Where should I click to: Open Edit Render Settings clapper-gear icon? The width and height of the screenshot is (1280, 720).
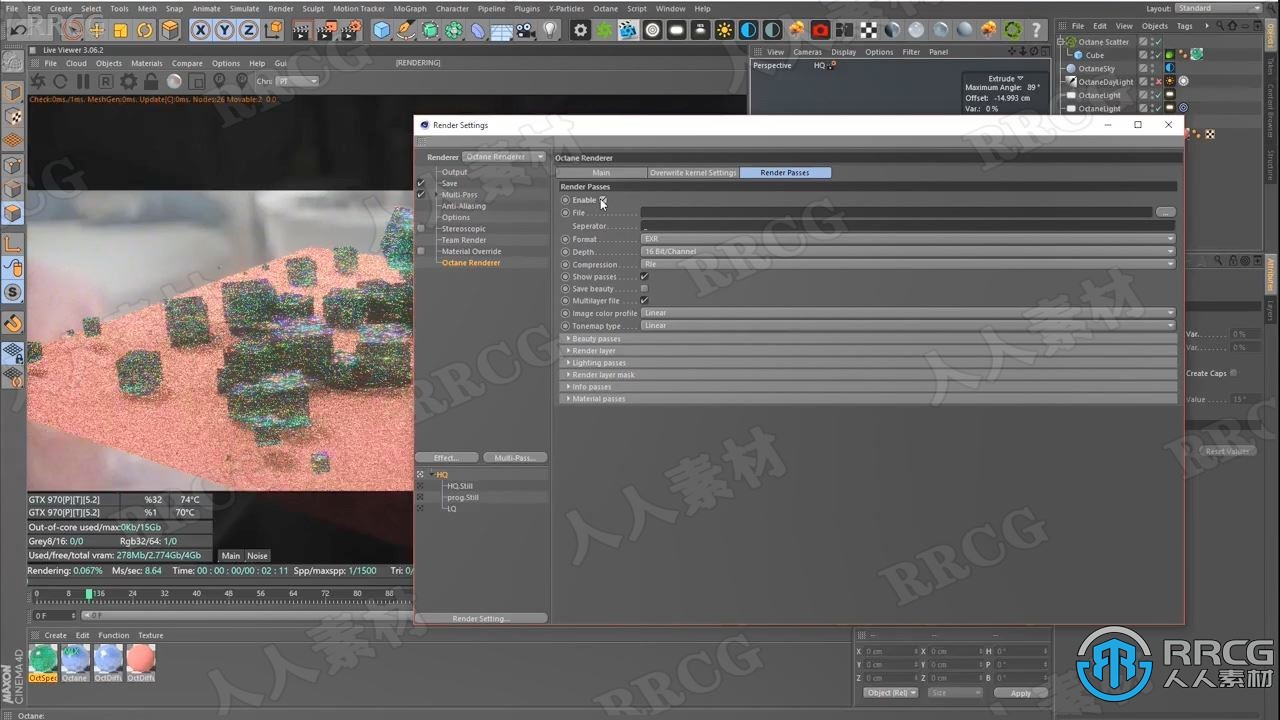pos(350,30)
